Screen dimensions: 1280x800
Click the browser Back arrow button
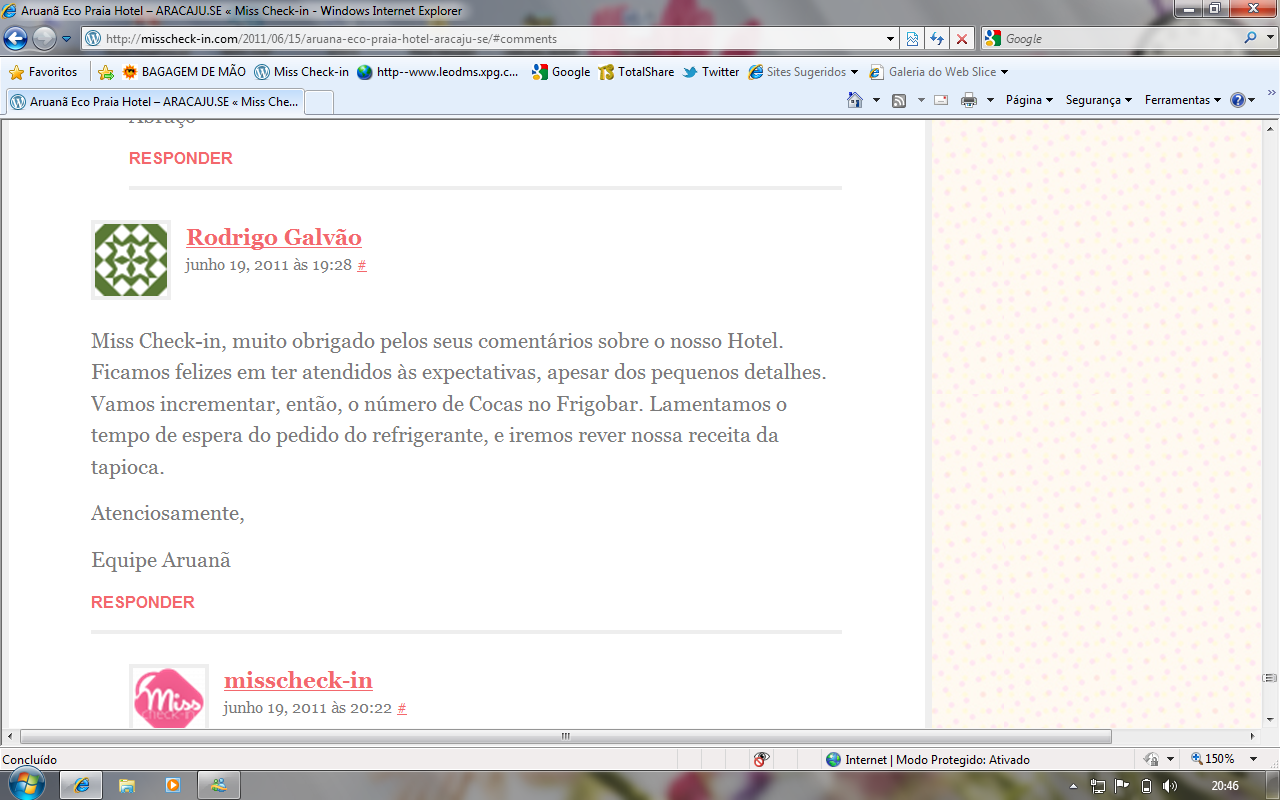tap(16, 39)
